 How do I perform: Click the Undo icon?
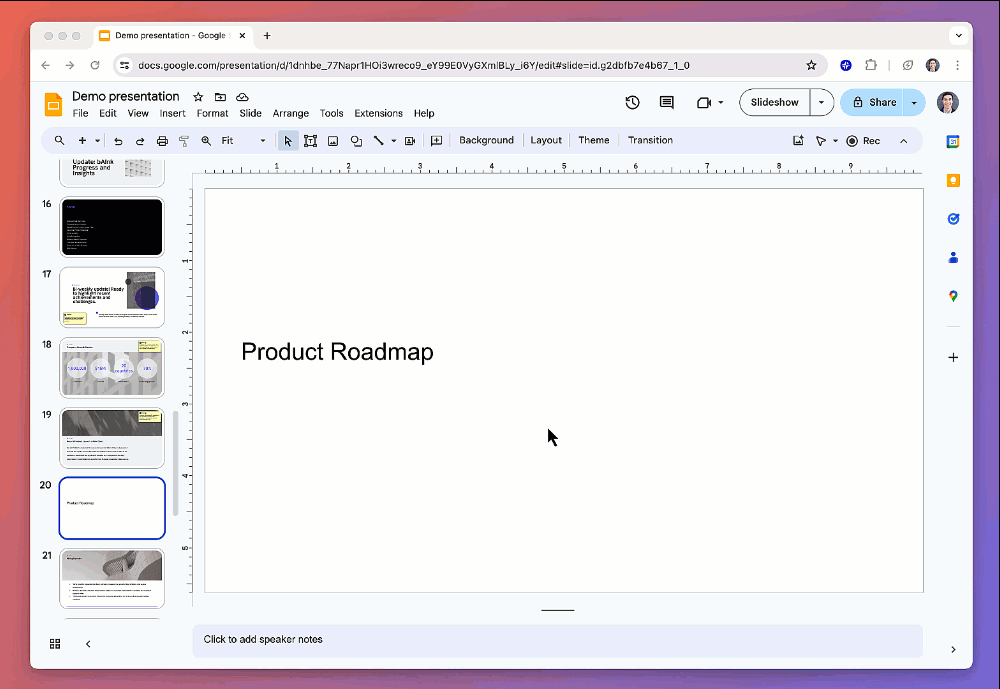(x=118, y=140)
